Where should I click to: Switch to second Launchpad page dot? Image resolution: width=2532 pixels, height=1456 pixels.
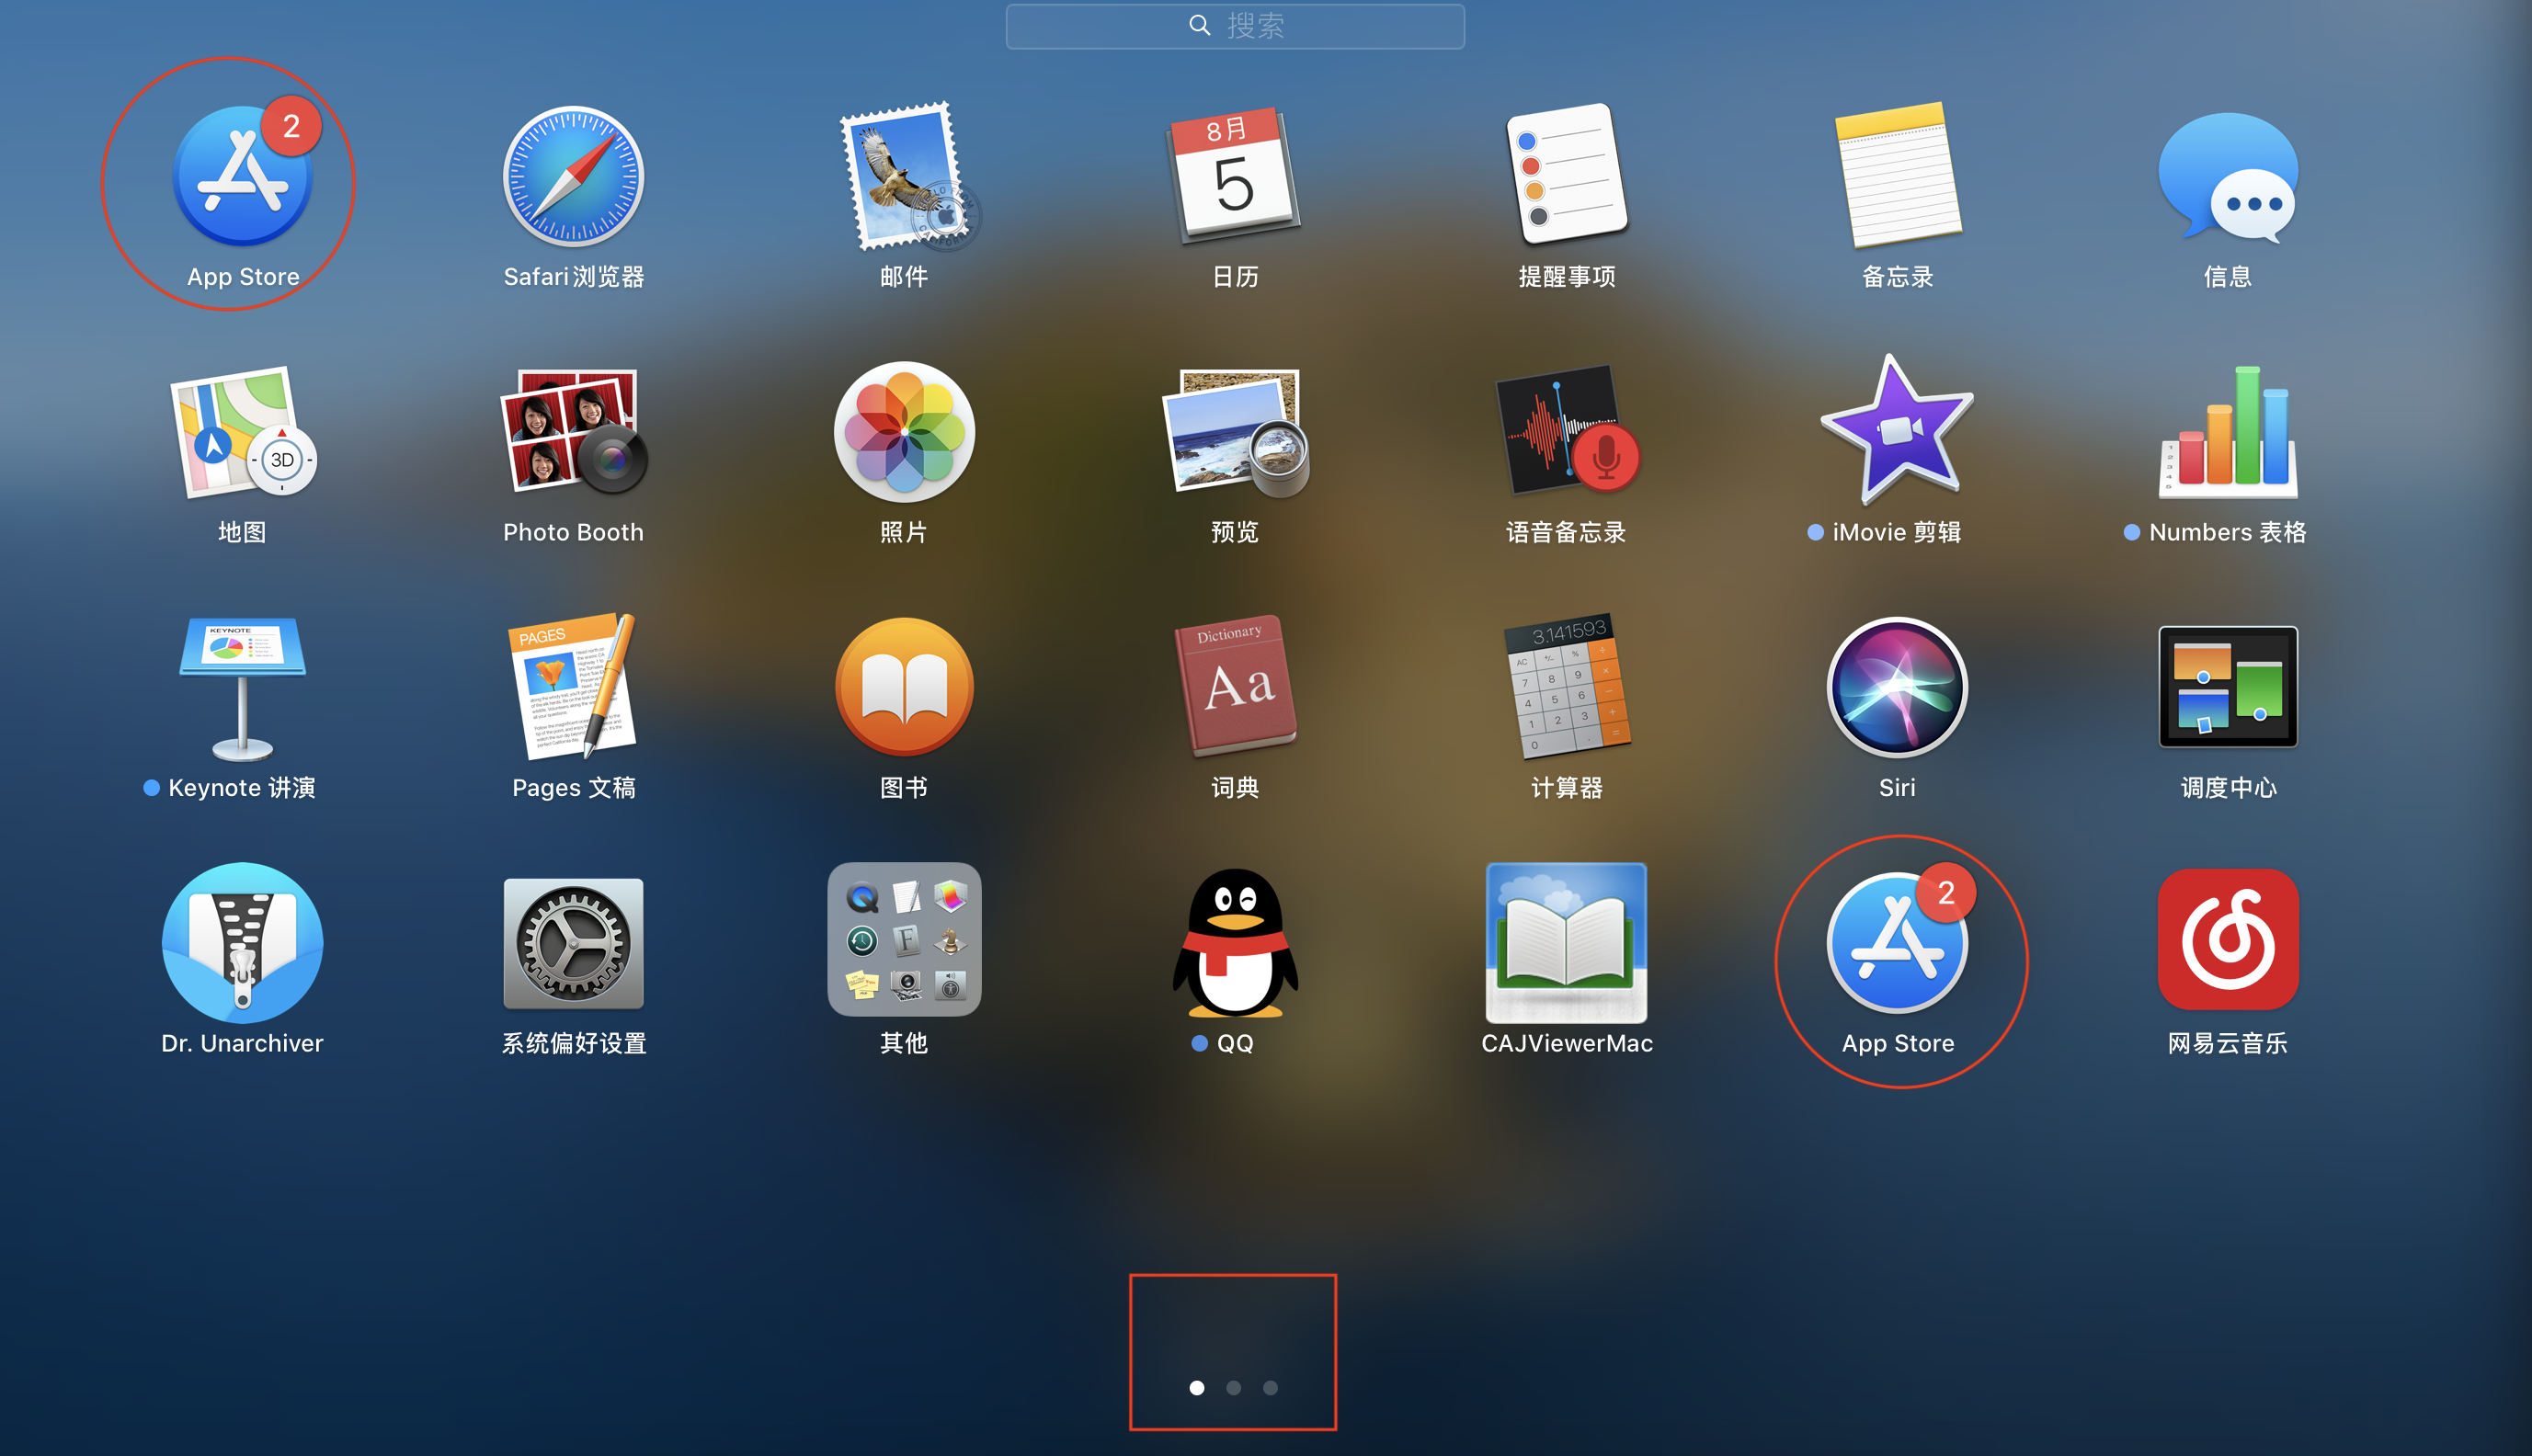1233,1387
